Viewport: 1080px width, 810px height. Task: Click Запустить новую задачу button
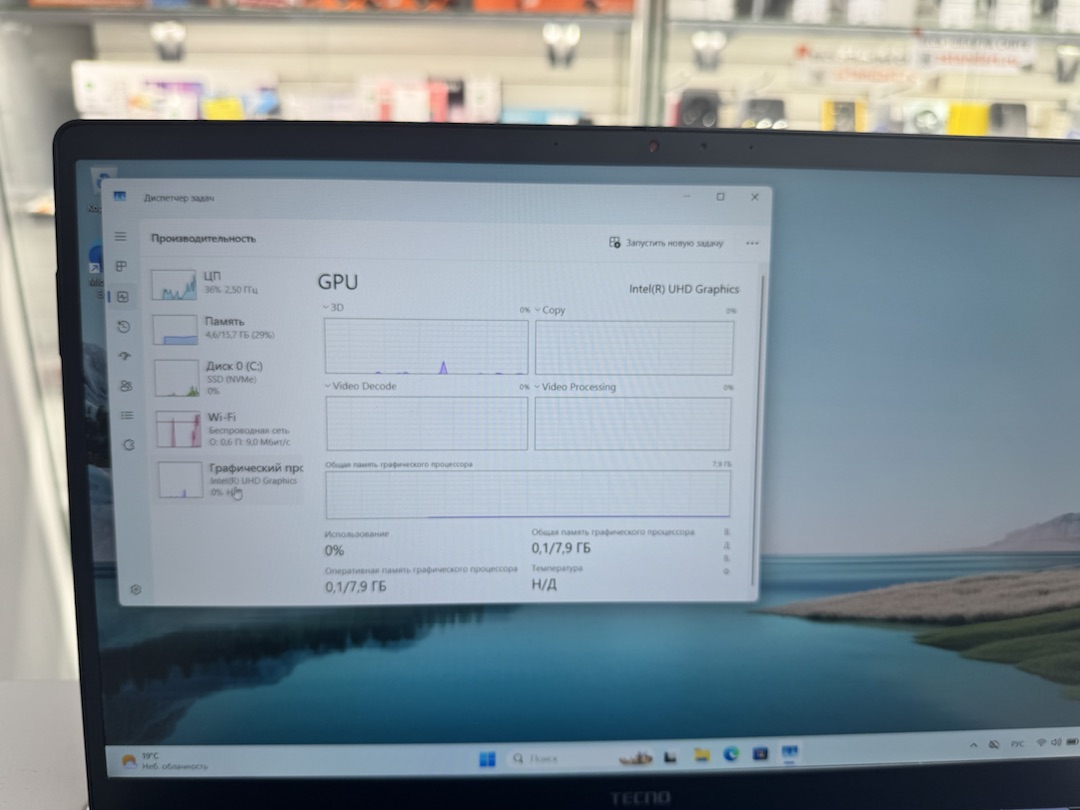click(x=666, y=242)
